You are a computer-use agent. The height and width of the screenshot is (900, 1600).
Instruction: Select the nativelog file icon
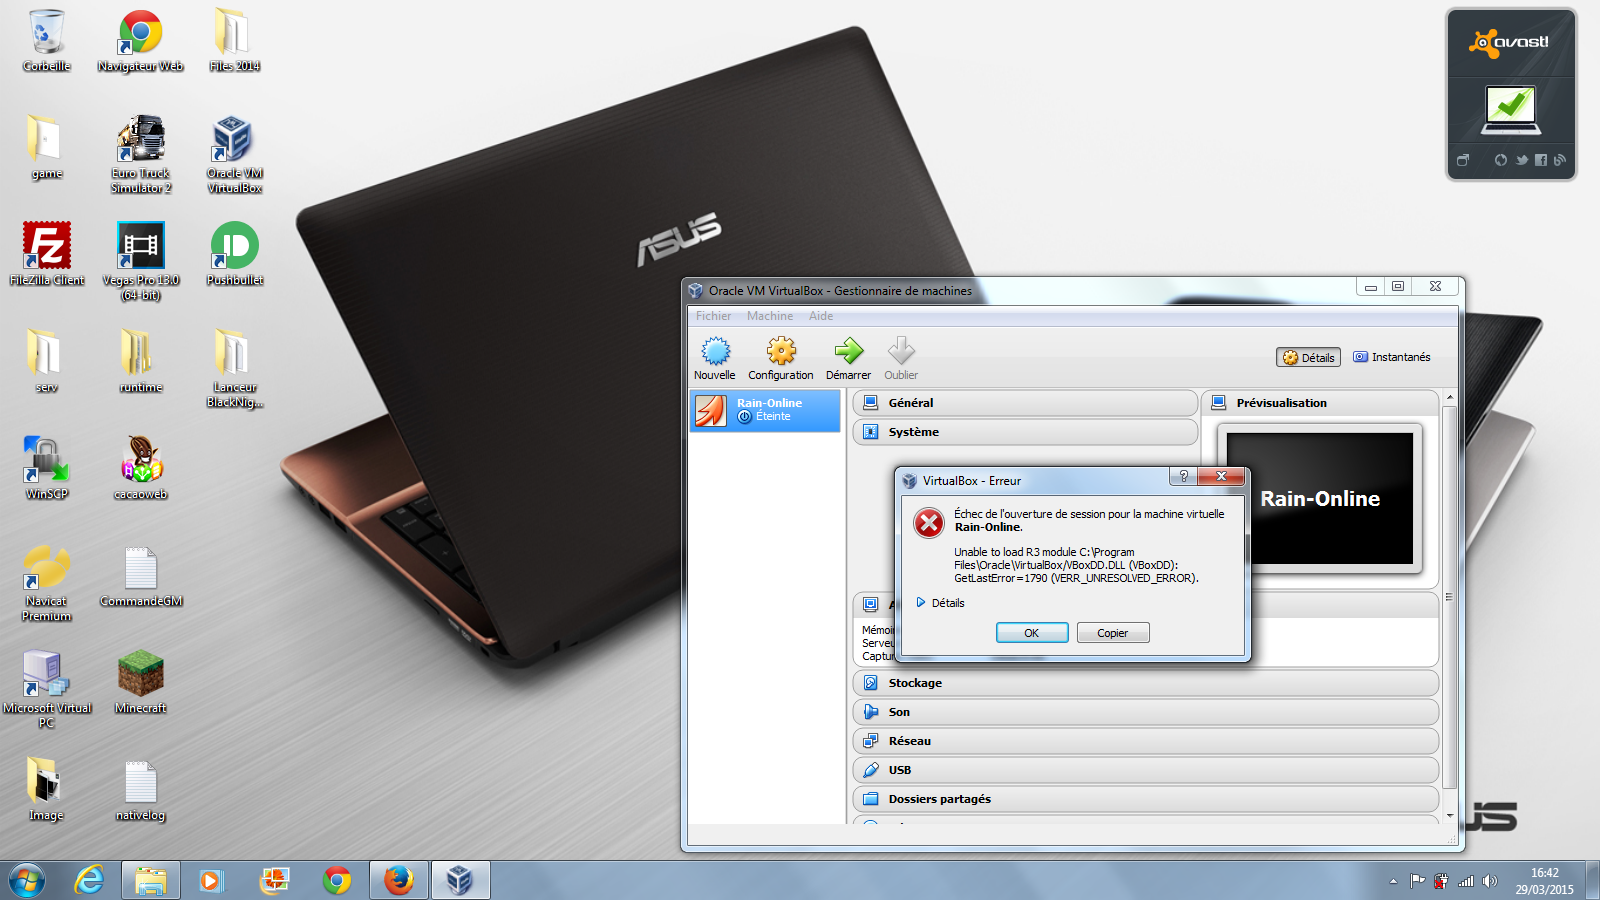point(141,790)
